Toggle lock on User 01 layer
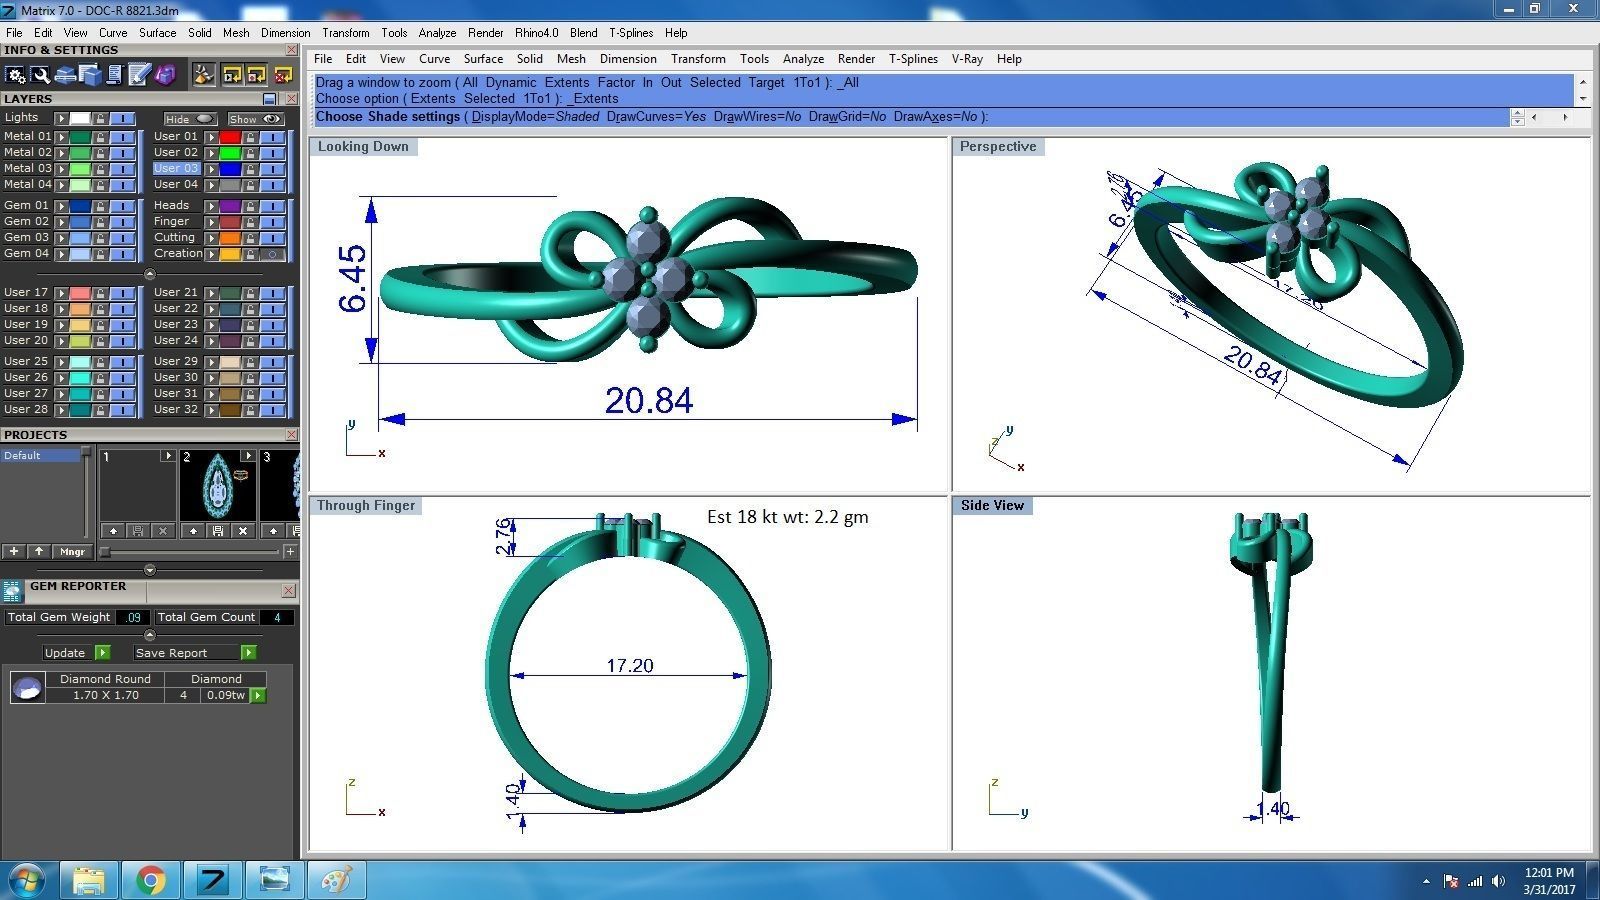Screen dimensions: 1600x900 [x=250, y=137]
